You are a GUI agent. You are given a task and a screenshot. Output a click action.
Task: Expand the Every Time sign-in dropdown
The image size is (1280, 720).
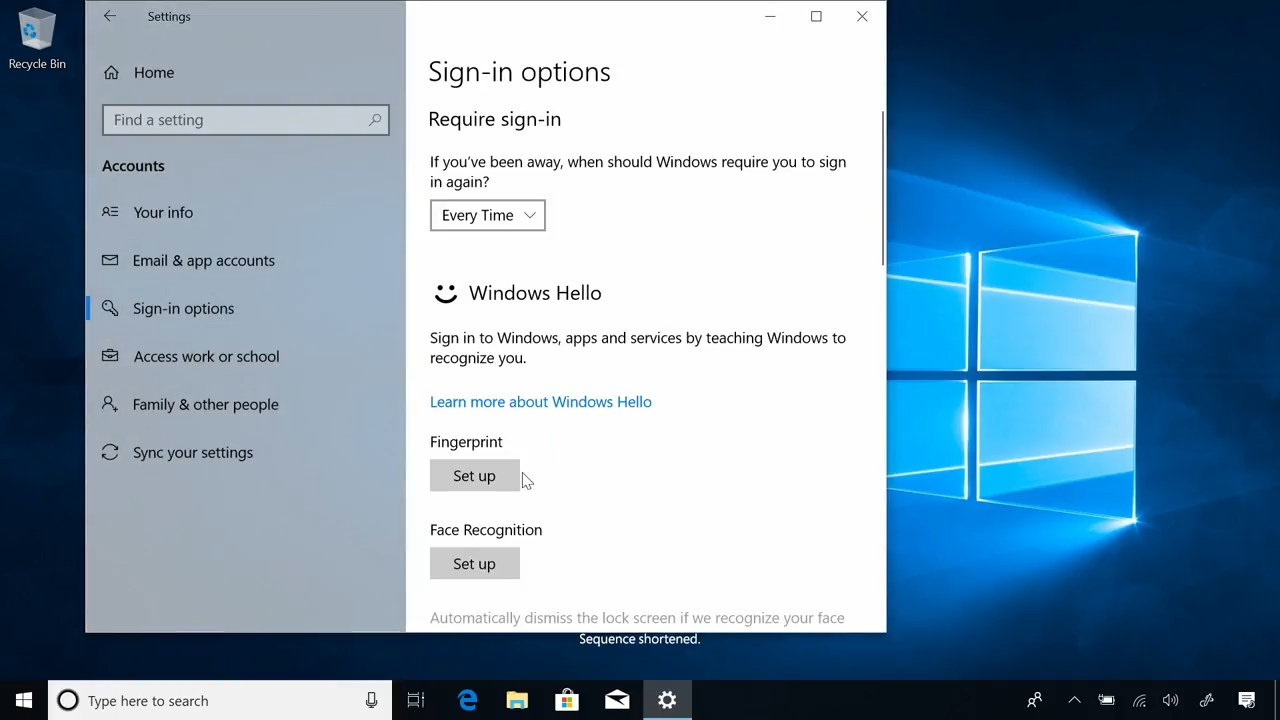coord(487,215)
